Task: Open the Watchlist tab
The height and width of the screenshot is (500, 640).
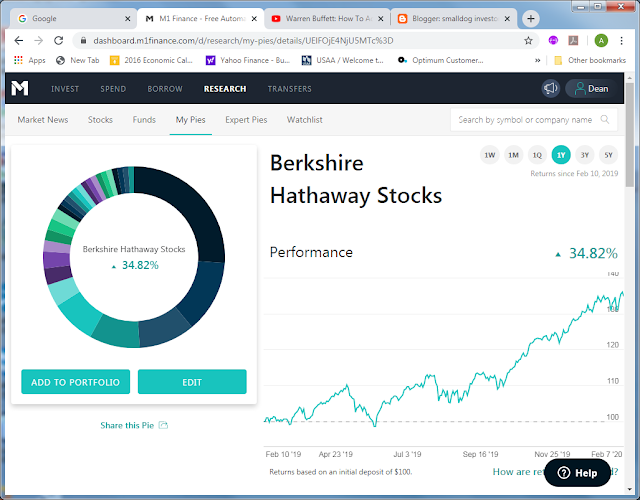Action: click(x=304, y=120)
